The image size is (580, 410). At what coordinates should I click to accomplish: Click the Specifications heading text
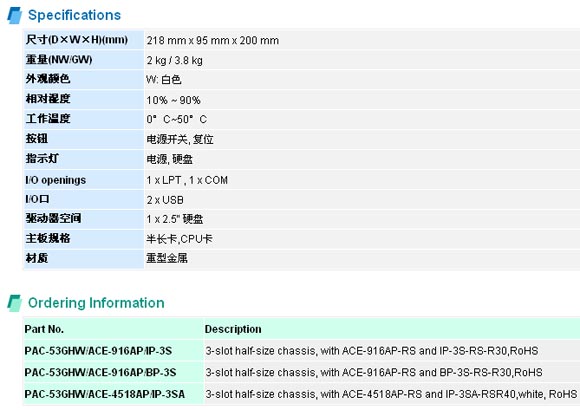click(x=74, y=15)
